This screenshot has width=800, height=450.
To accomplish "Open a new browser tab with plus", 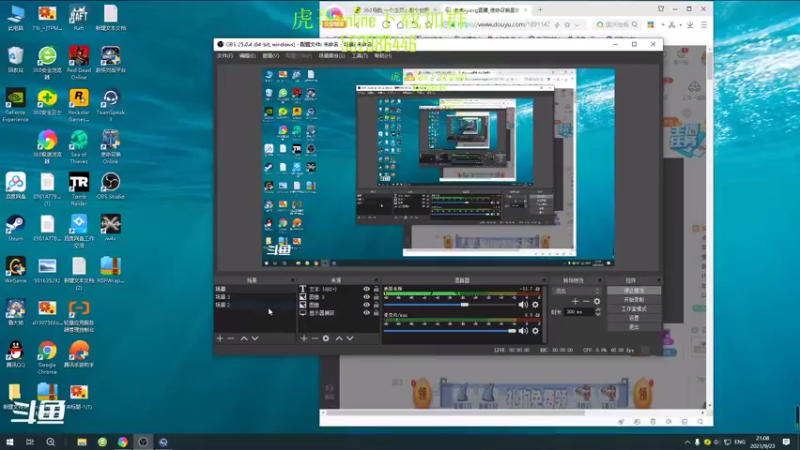I will pos(540,10).
